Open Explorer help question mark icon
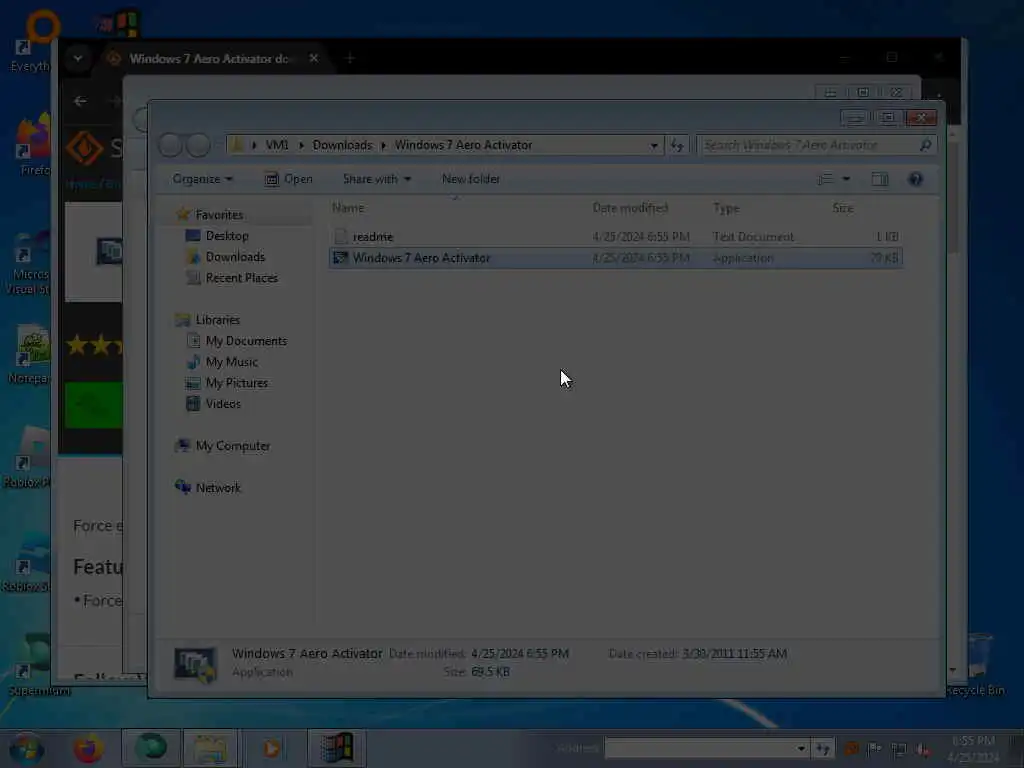The image size is (1024, 768). click(x=916, y=179)
